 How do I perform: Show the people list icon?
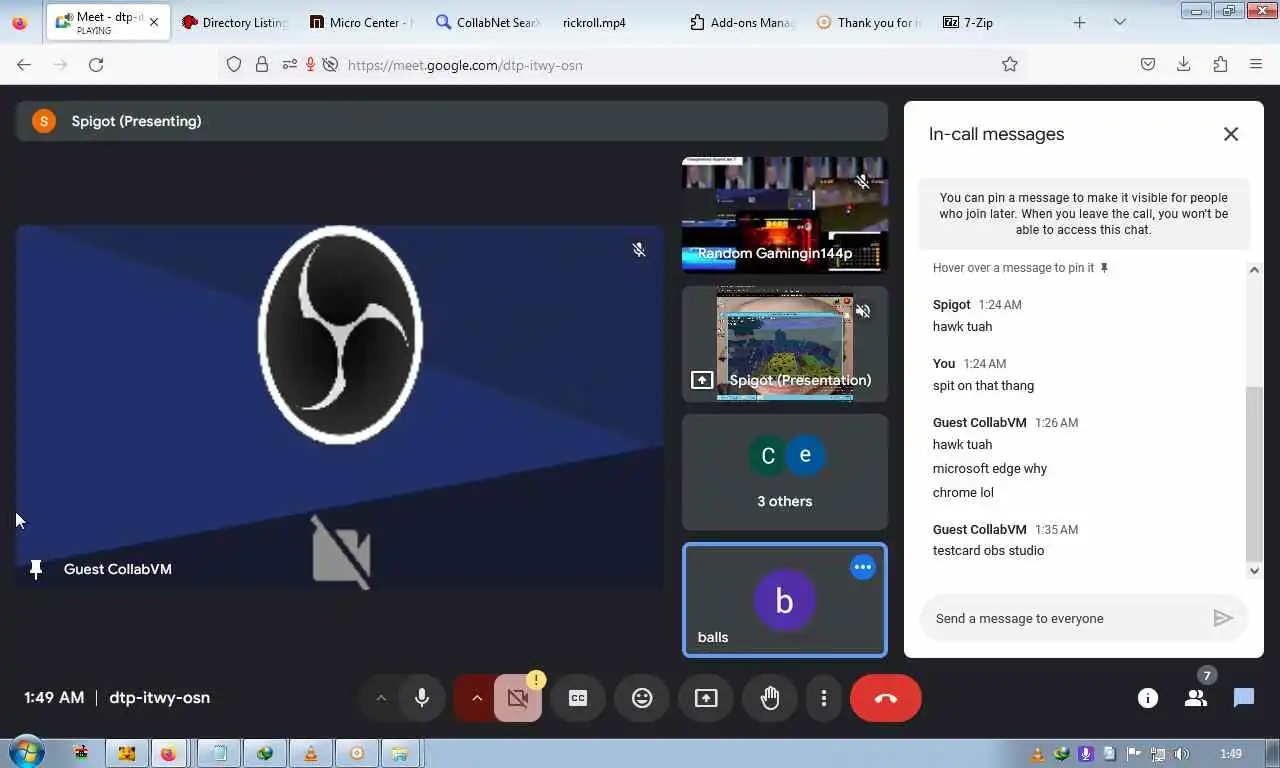pos(1196,698)
